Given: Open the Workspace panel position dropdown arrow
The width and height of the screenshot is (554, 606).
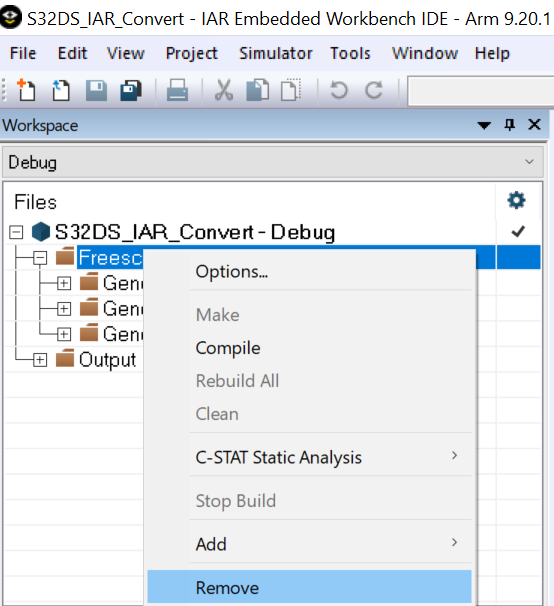Looking at the screenshot, I should click(484, 125).
